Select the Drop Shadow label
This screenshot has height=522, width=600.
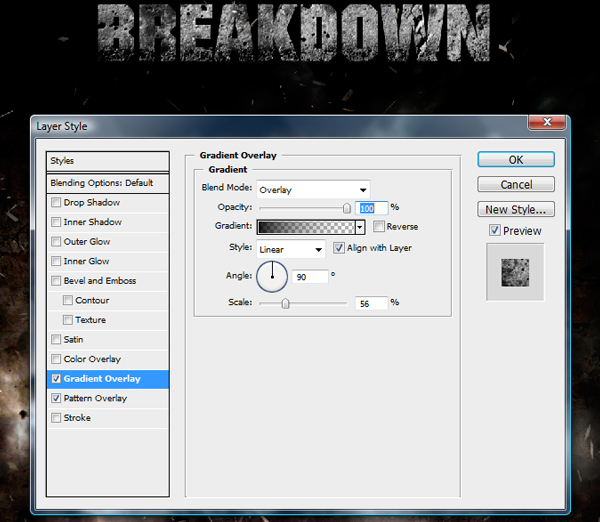[92, 202]
